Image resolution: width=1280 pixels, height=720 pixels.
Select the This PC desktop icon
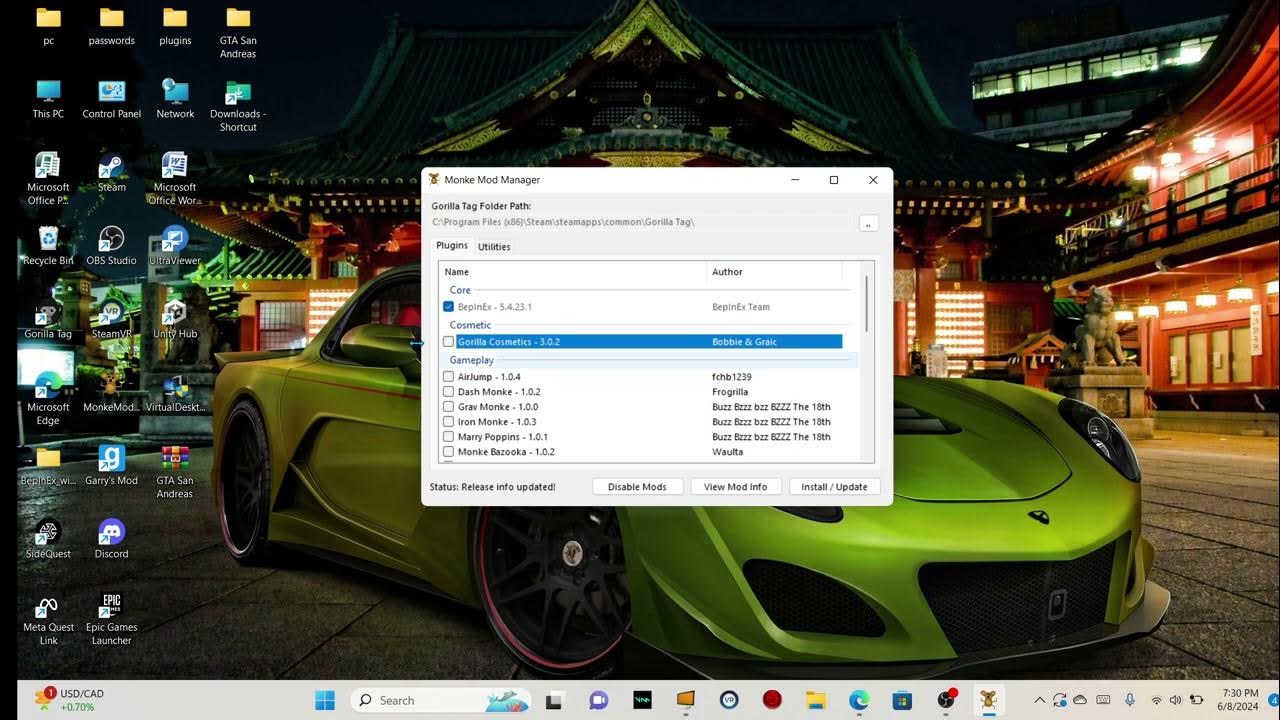coord(48,98)
